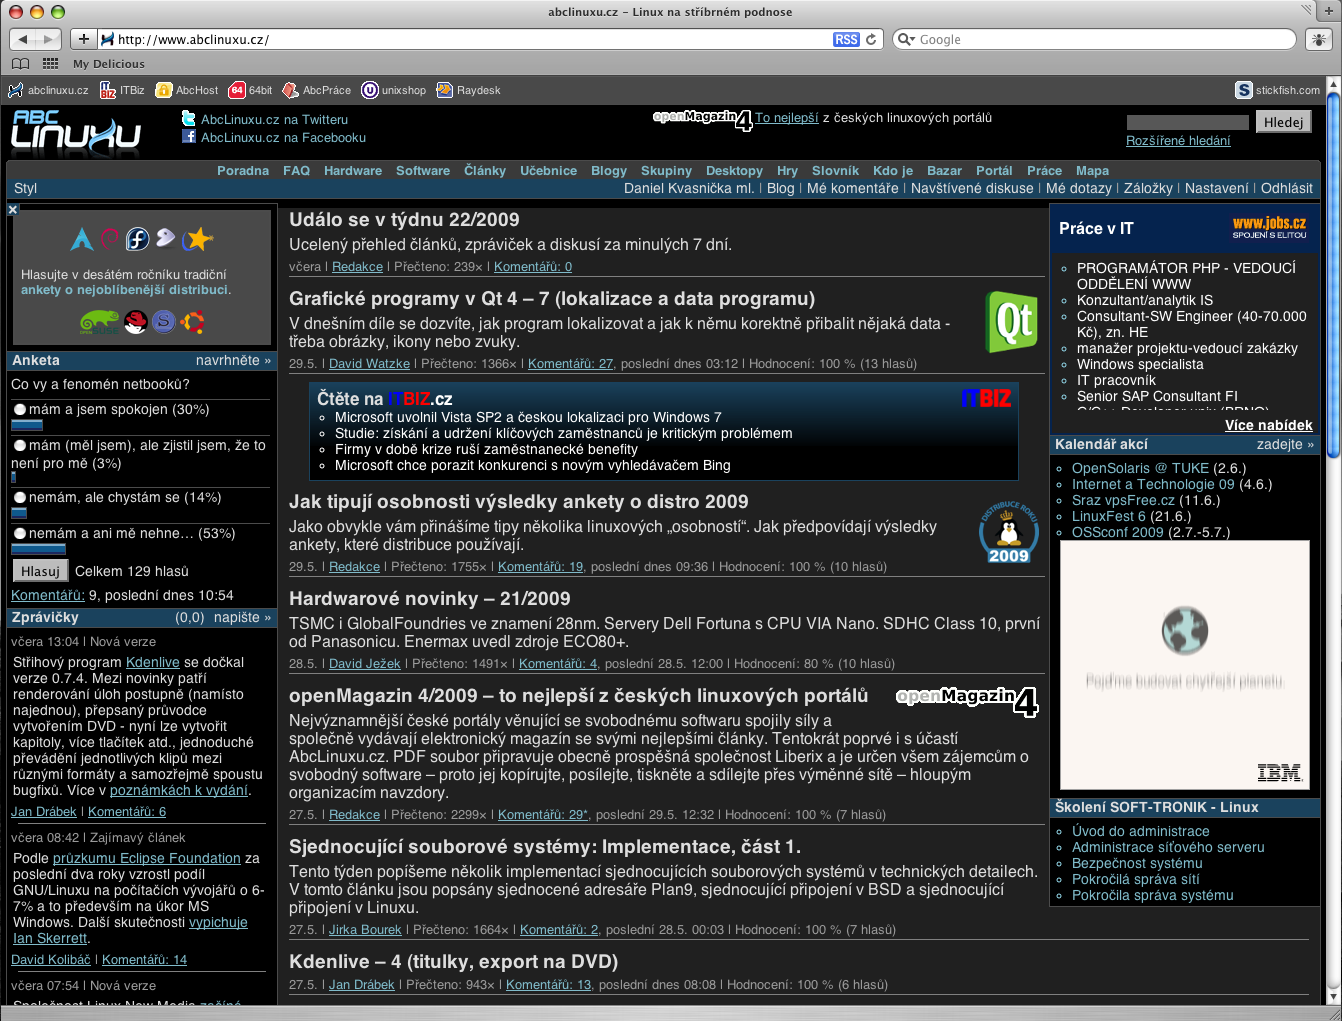1342x1021 pixels.
Task: Open the 64bit bookmark
Action: tap(250, 90)
